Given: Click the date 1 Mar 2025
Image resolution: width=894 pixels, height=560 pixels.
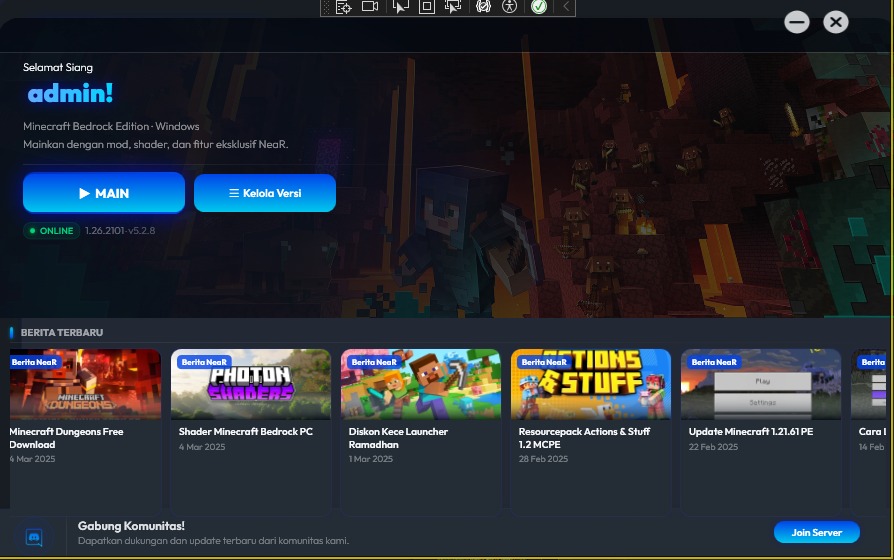Looking at the screenshot, I should point(371,458).
